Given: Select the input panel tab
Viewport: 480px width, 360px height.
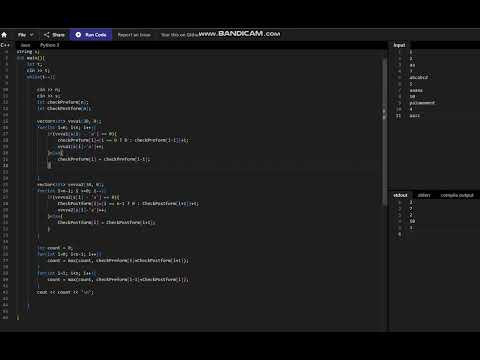Looking at the screenshot, I should tap(399, 45).
